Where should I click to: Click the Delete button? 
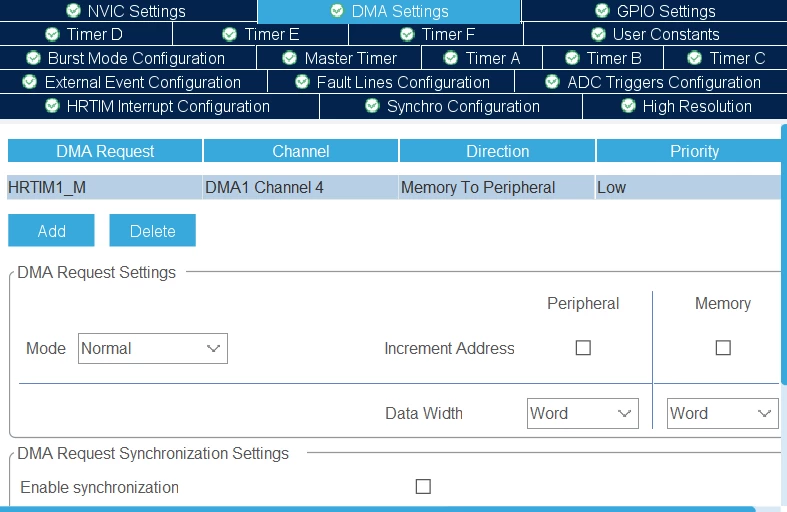153,230
